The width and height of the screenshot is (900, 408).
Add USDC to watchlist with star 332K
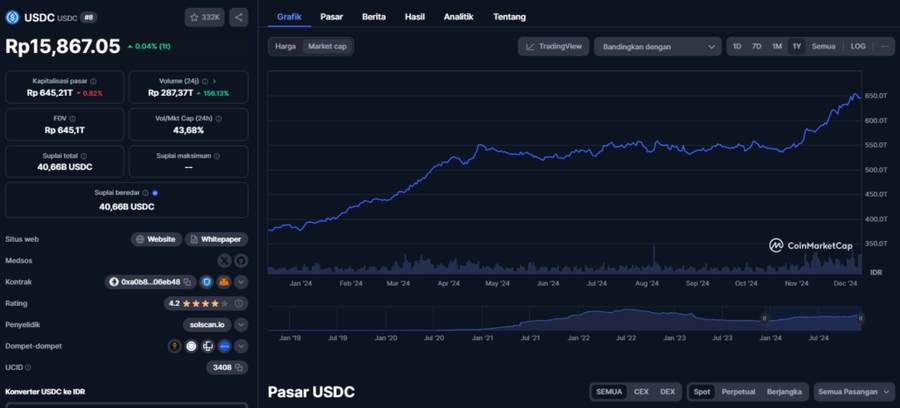point(204,18)
